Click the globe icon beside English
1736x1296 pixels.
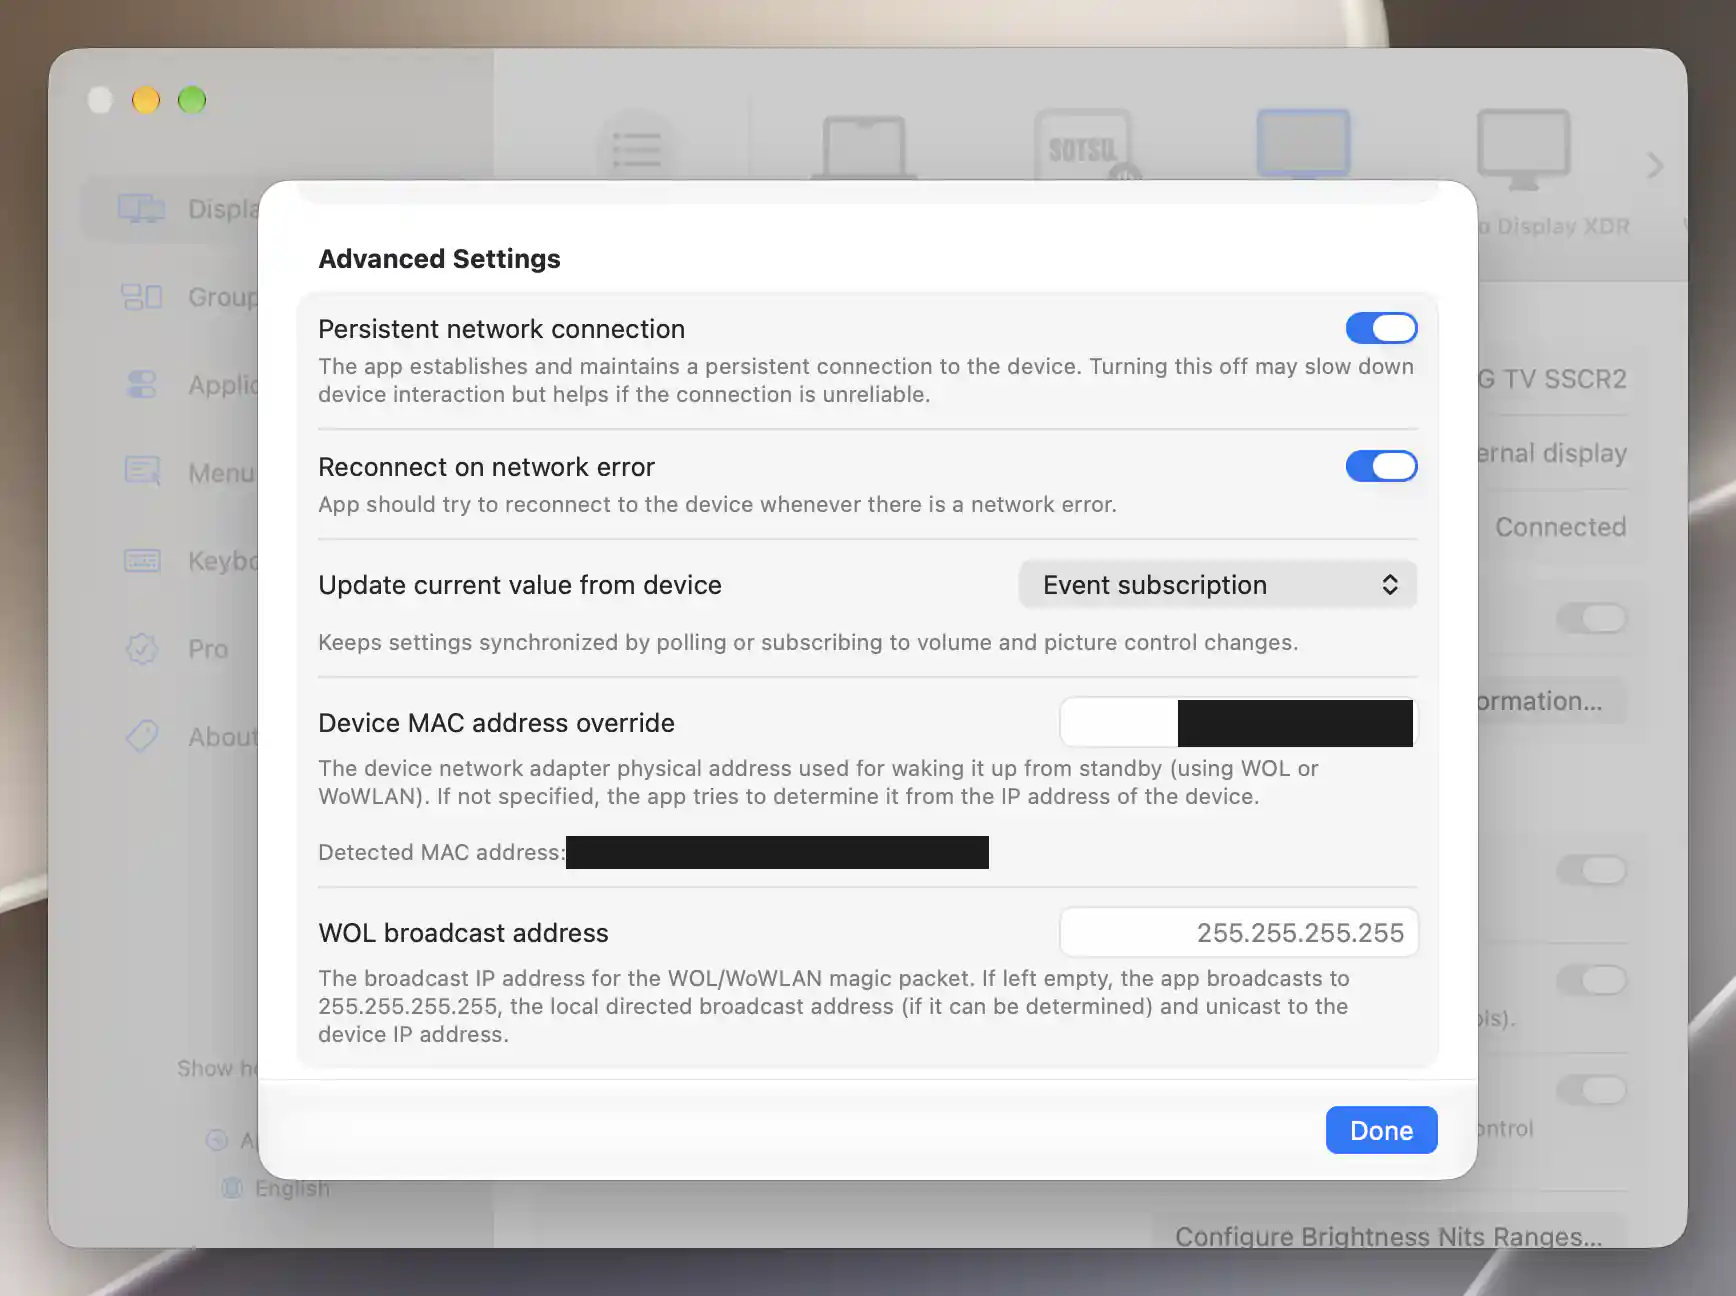232,1188
